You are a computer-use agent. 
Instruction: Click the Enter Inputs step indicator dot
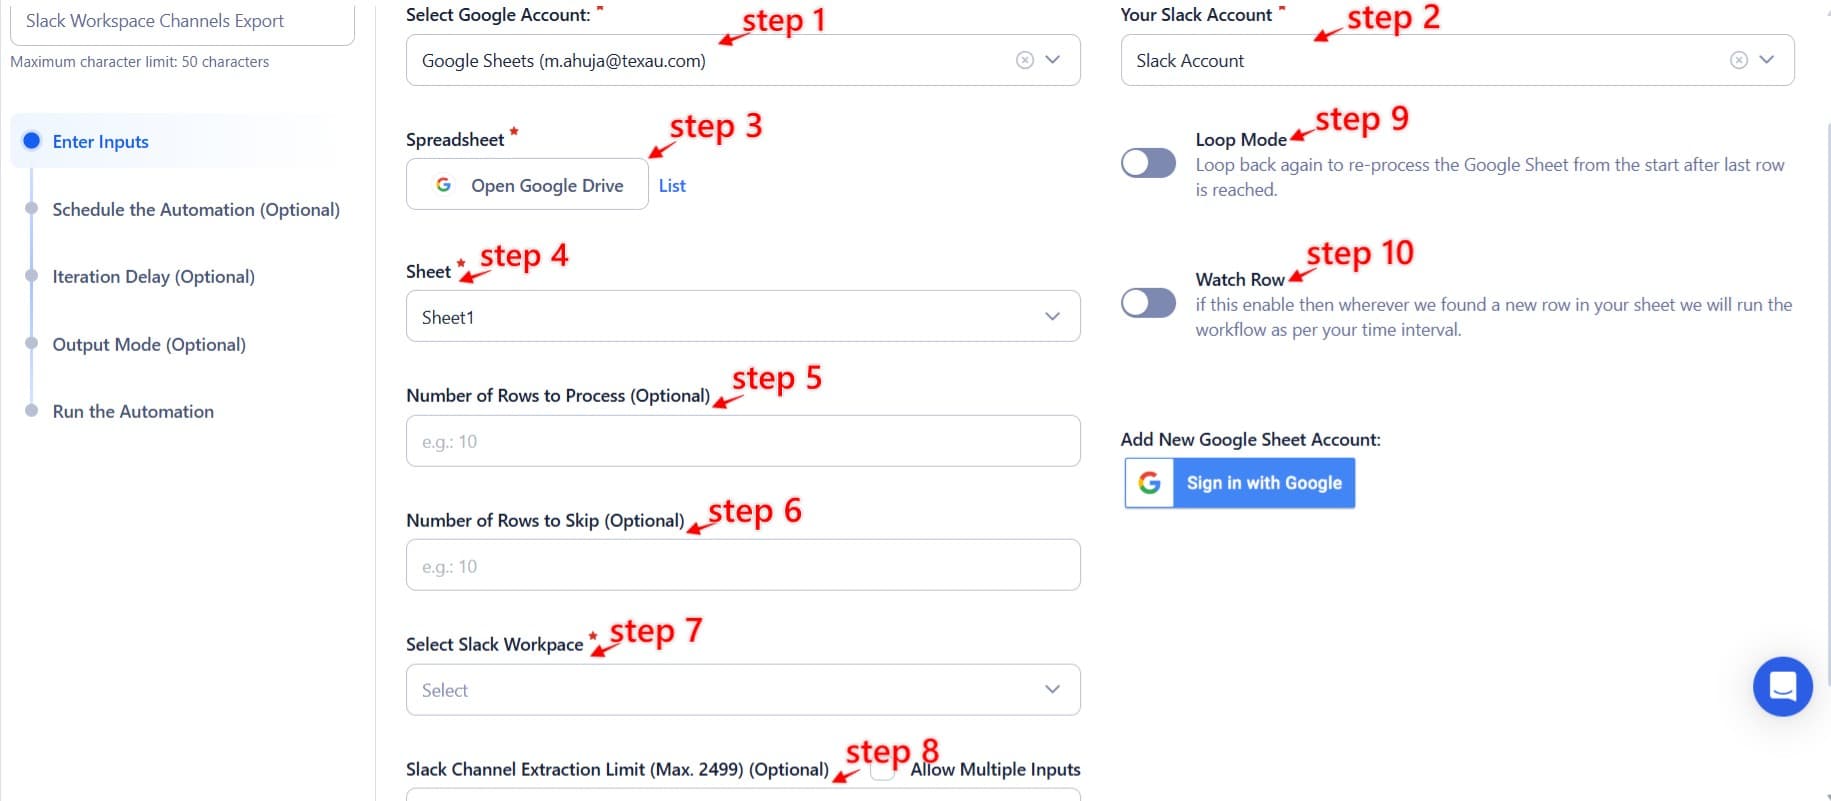click(31, 141)
